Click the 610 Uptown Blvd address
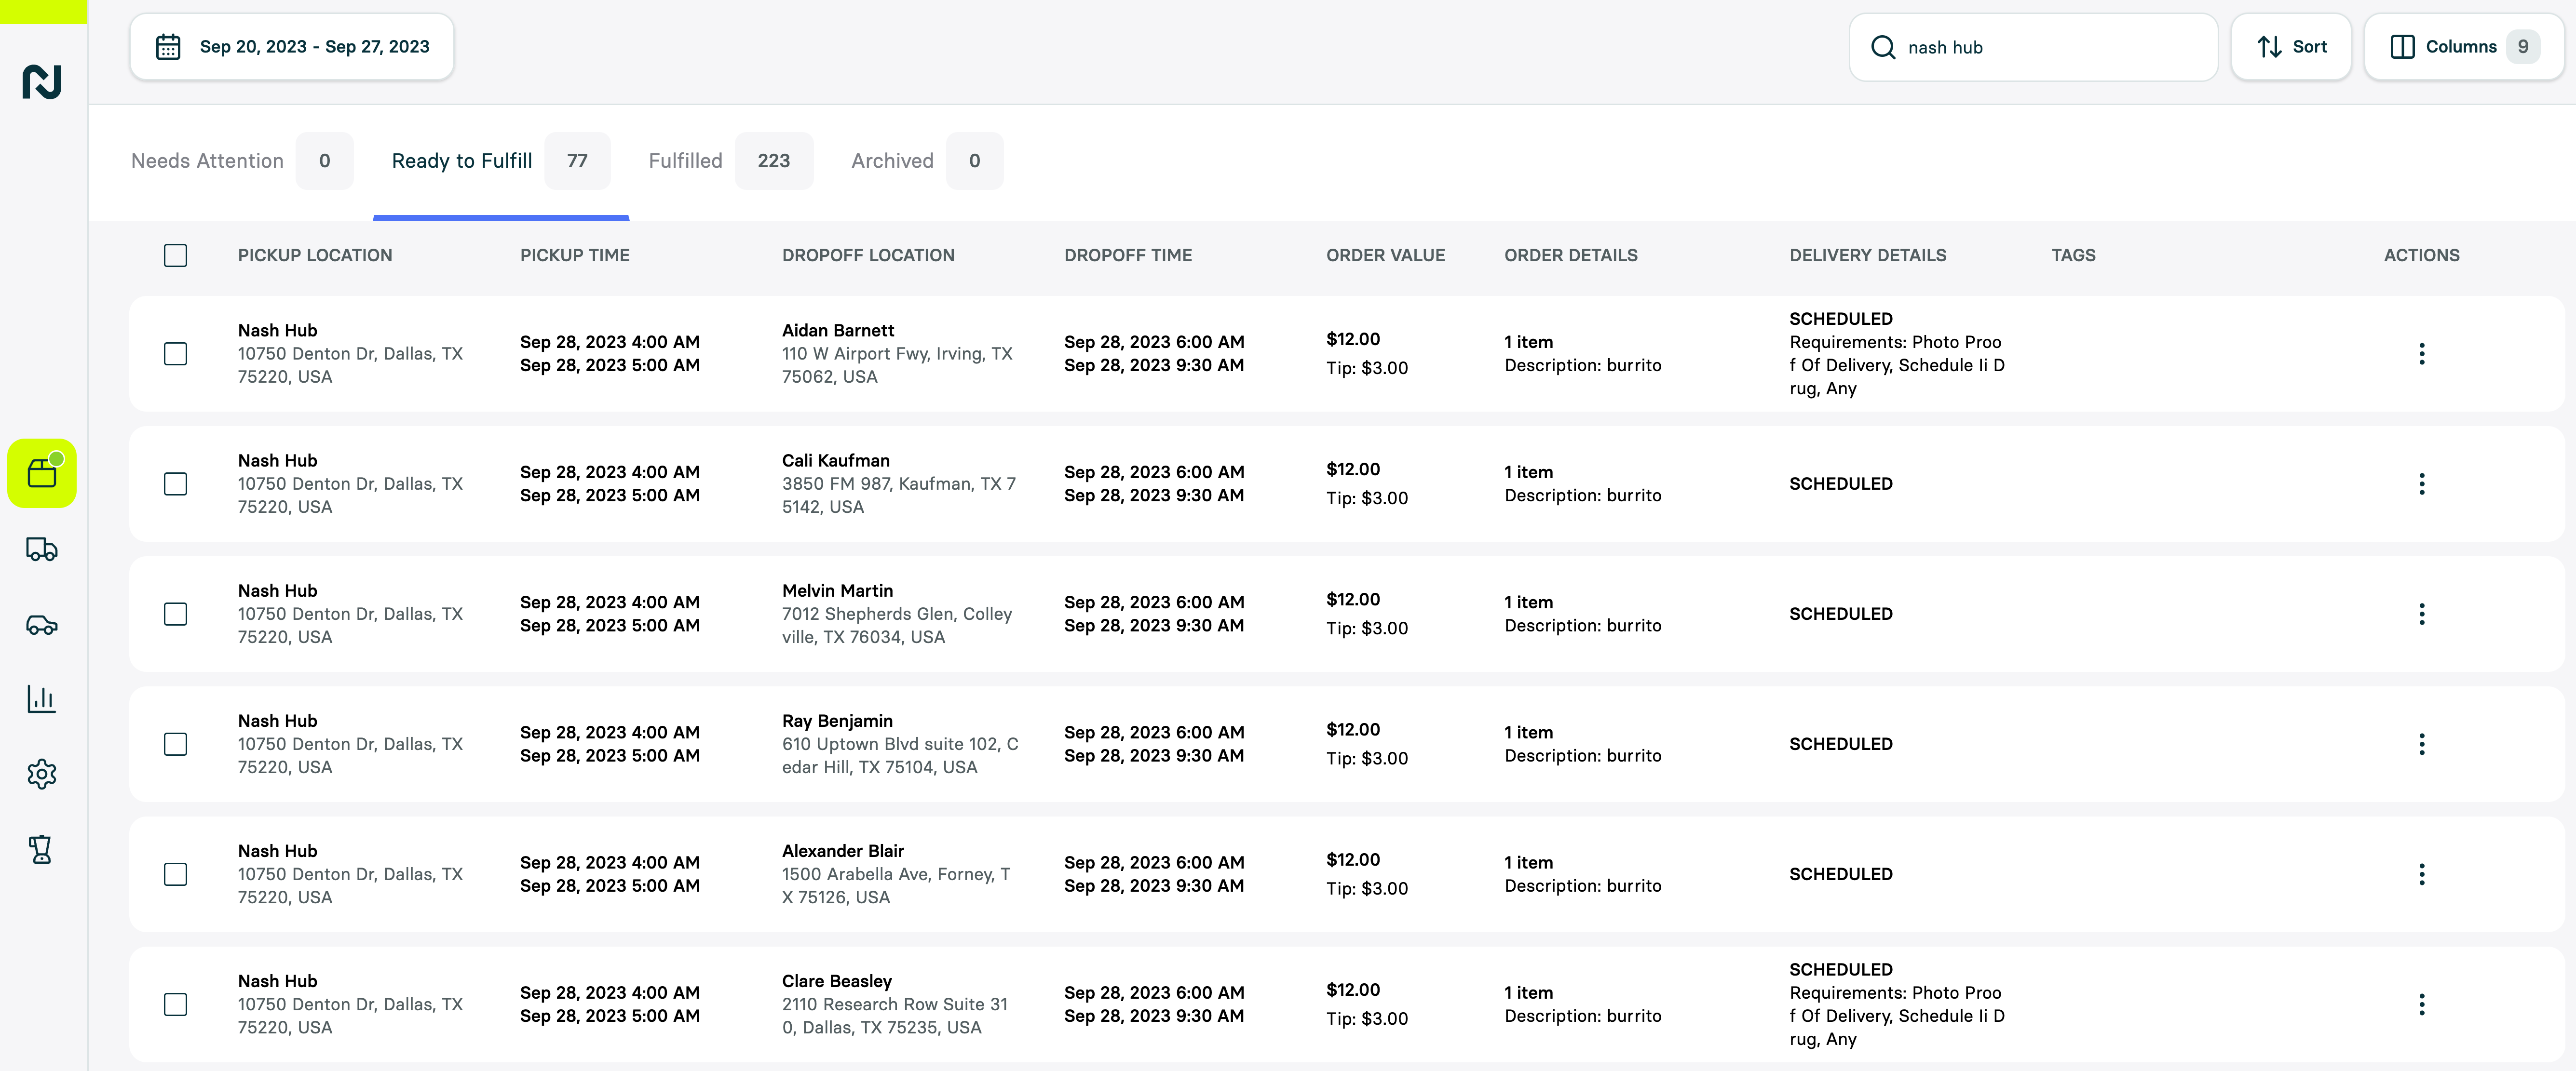 tap(900, 755)
